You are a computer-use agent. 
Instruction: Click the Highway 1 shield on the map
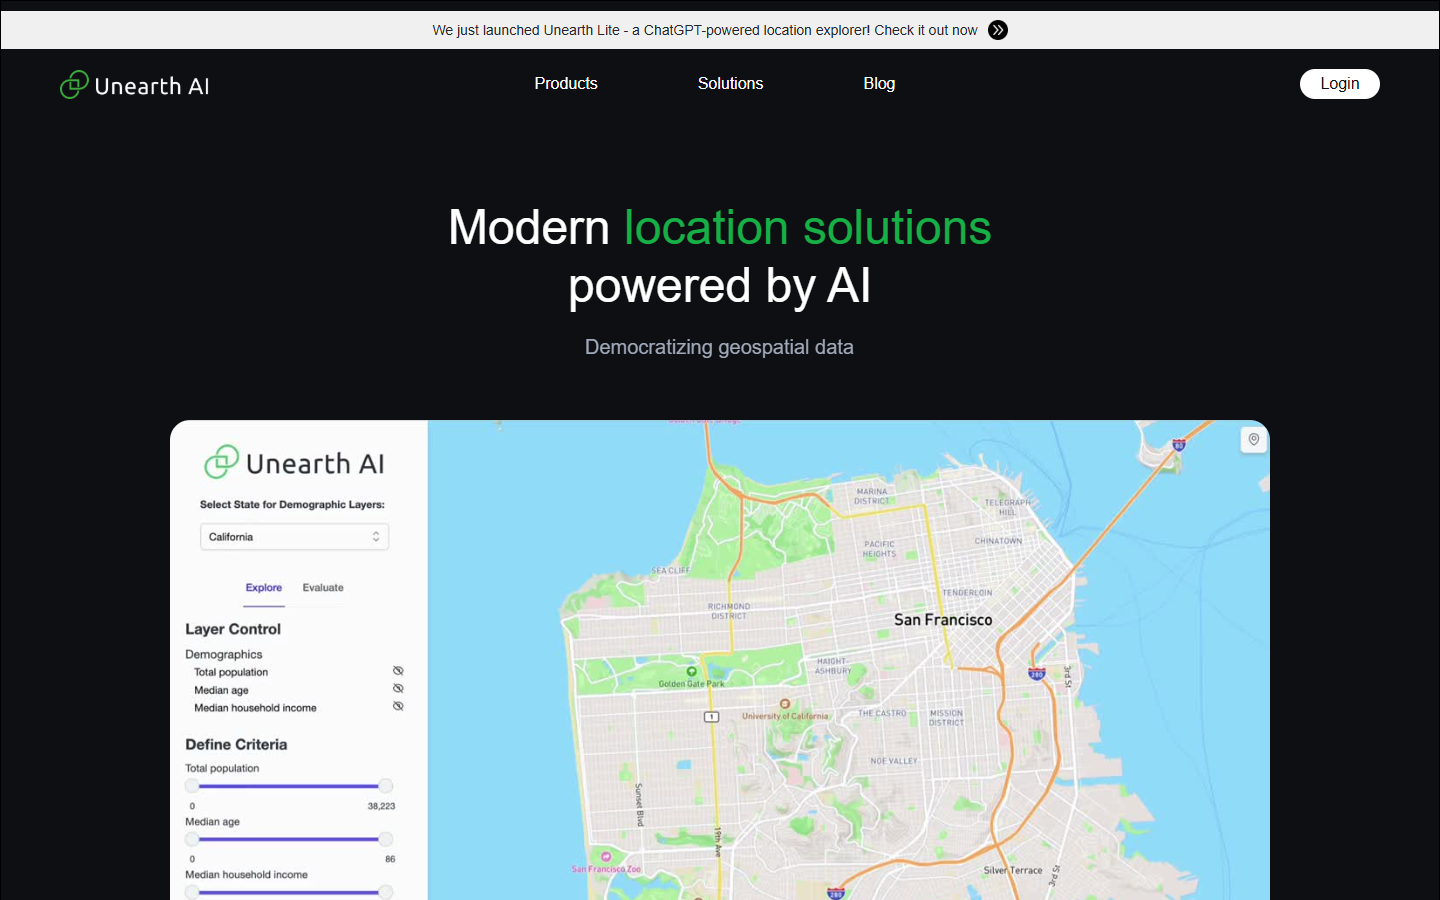(711, 717)
